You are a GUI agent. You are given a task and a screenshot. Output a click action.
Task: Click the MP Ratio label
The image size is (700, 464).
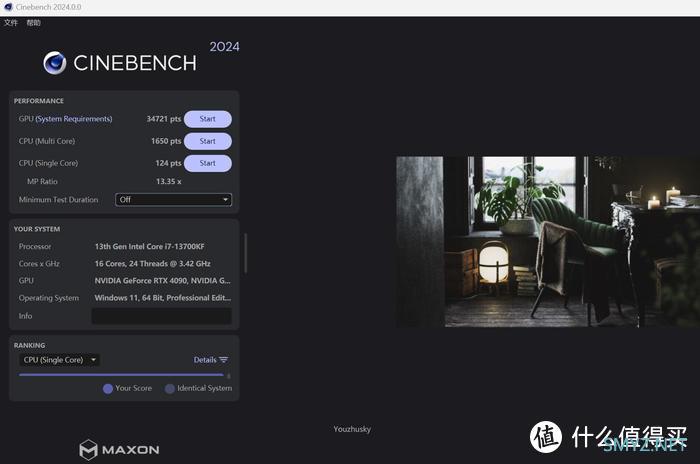[42, 181]
